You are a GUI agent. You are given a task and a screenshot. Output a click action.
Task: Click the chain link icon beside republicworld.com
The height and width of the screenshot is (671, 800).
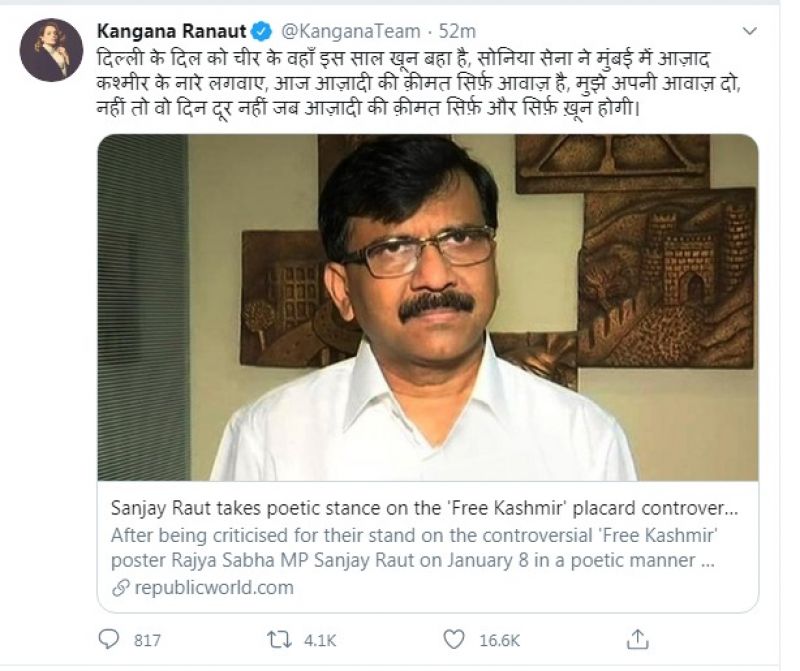tap(120, 587)
